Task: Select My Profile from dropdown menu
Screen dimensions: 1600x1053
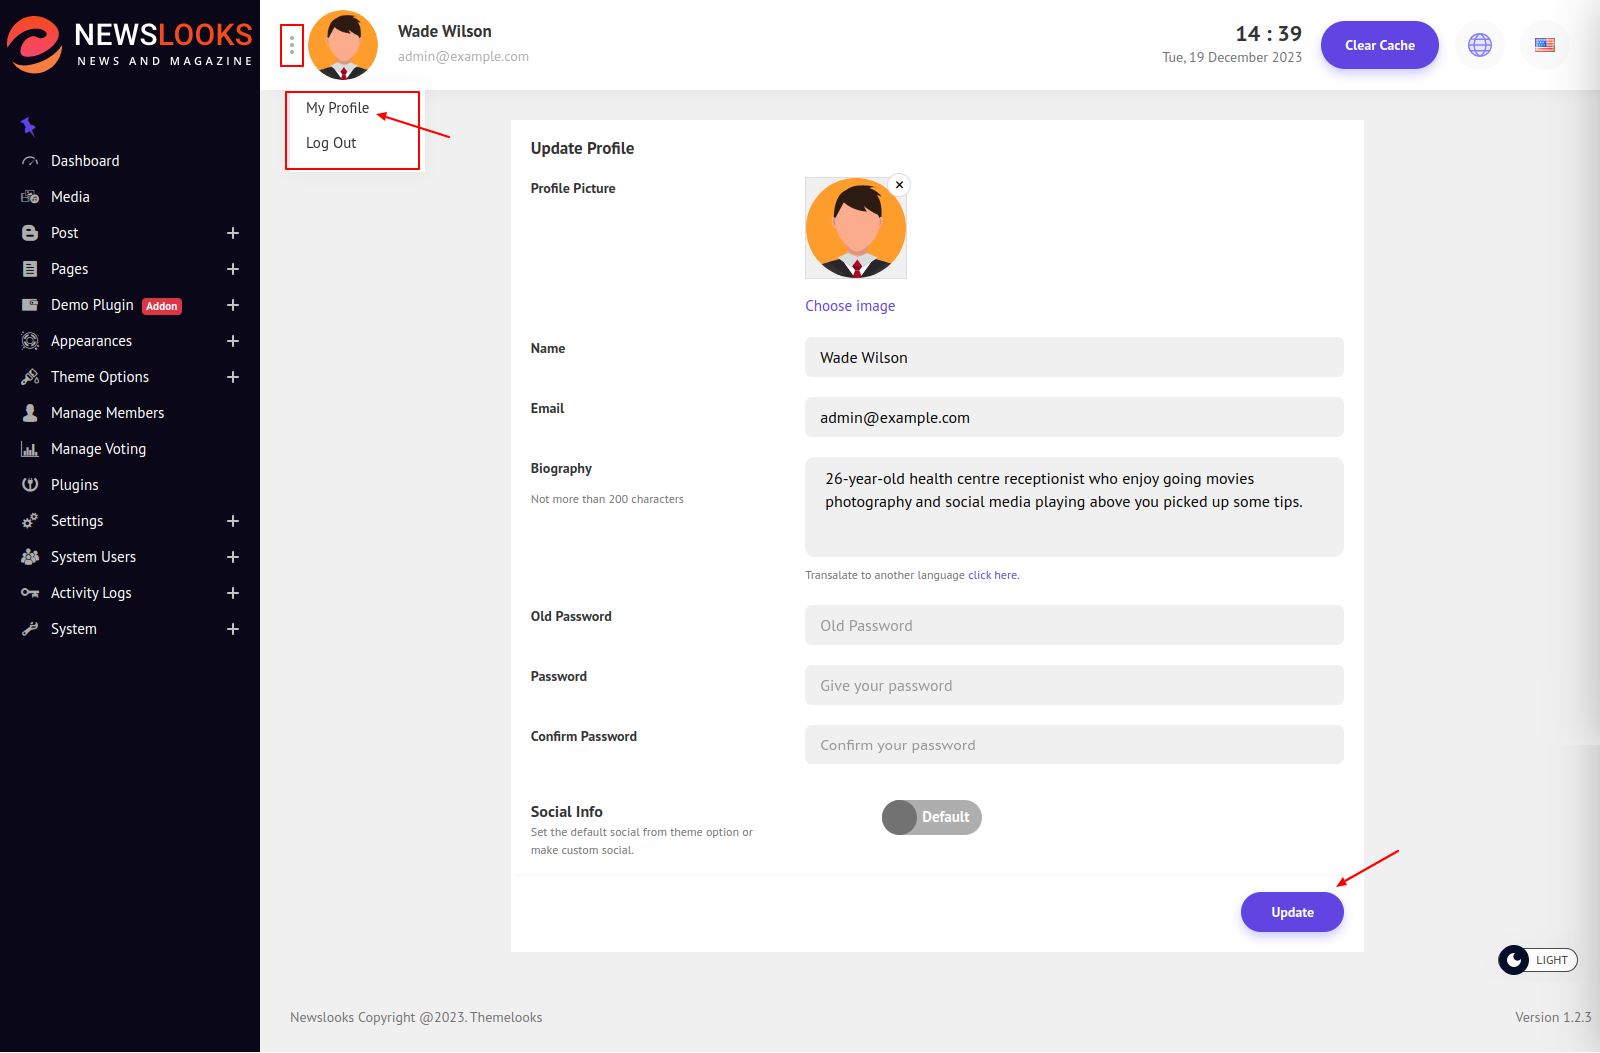Action: (x=337, y=108)
